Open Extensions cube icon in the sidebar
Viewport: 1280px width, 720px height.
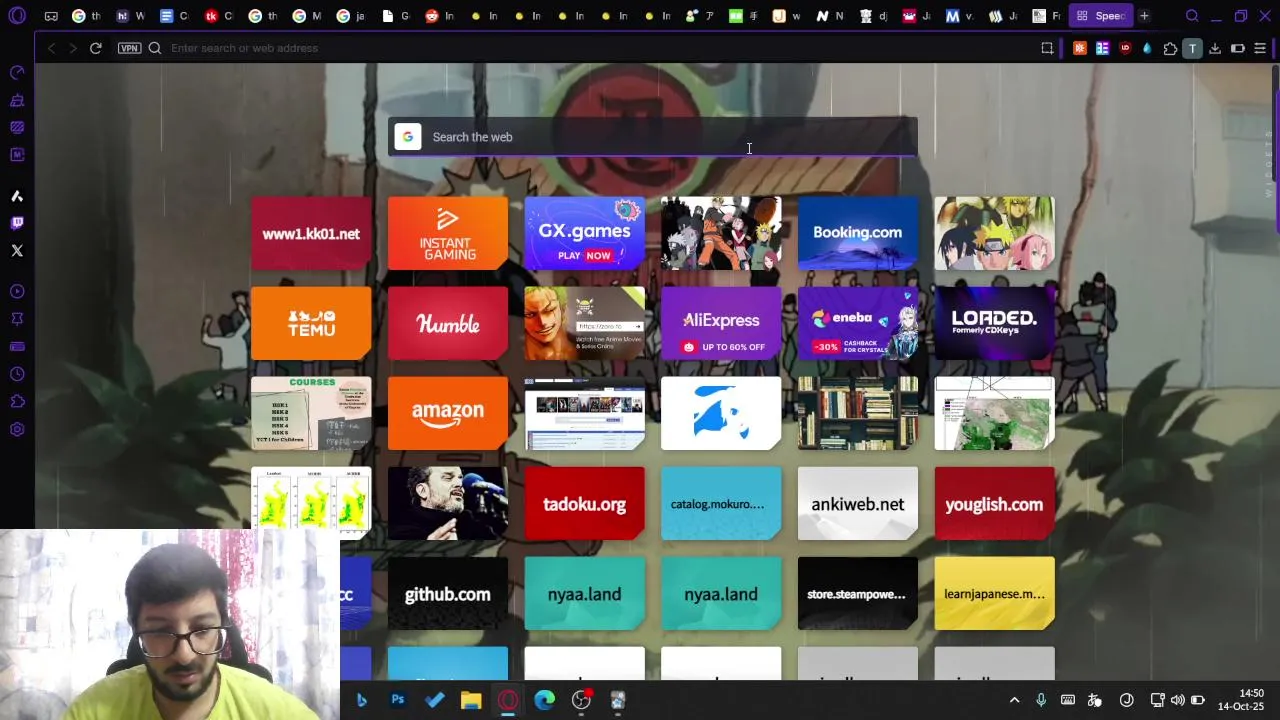pos(17,401)
